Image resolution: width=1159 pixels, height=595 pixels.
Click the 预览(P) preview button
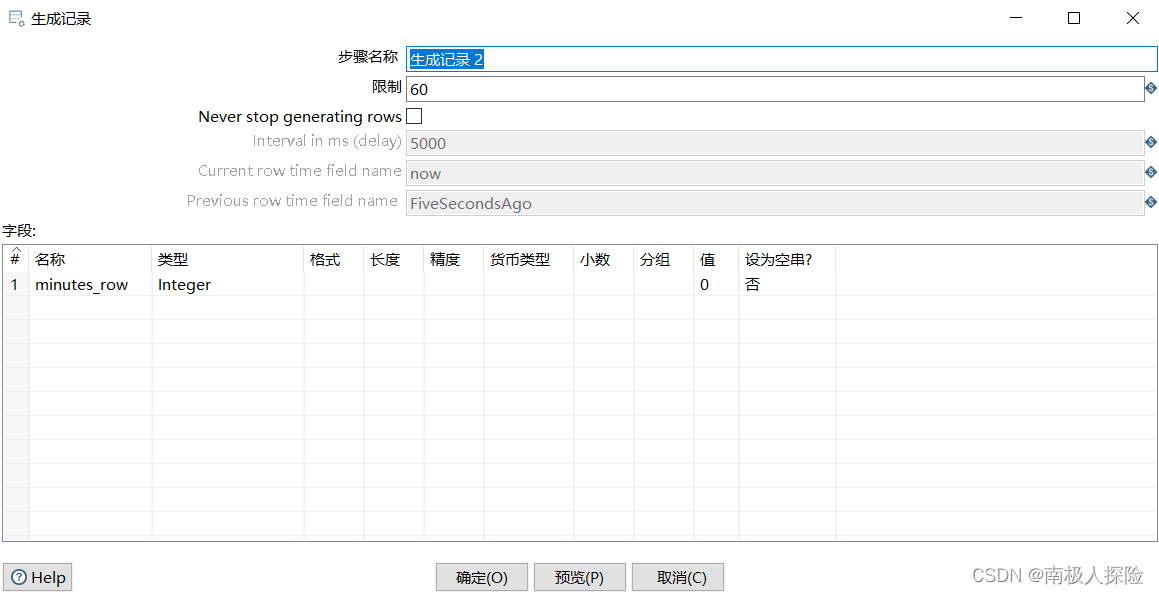pyautogui.click(x=580, y=577)
